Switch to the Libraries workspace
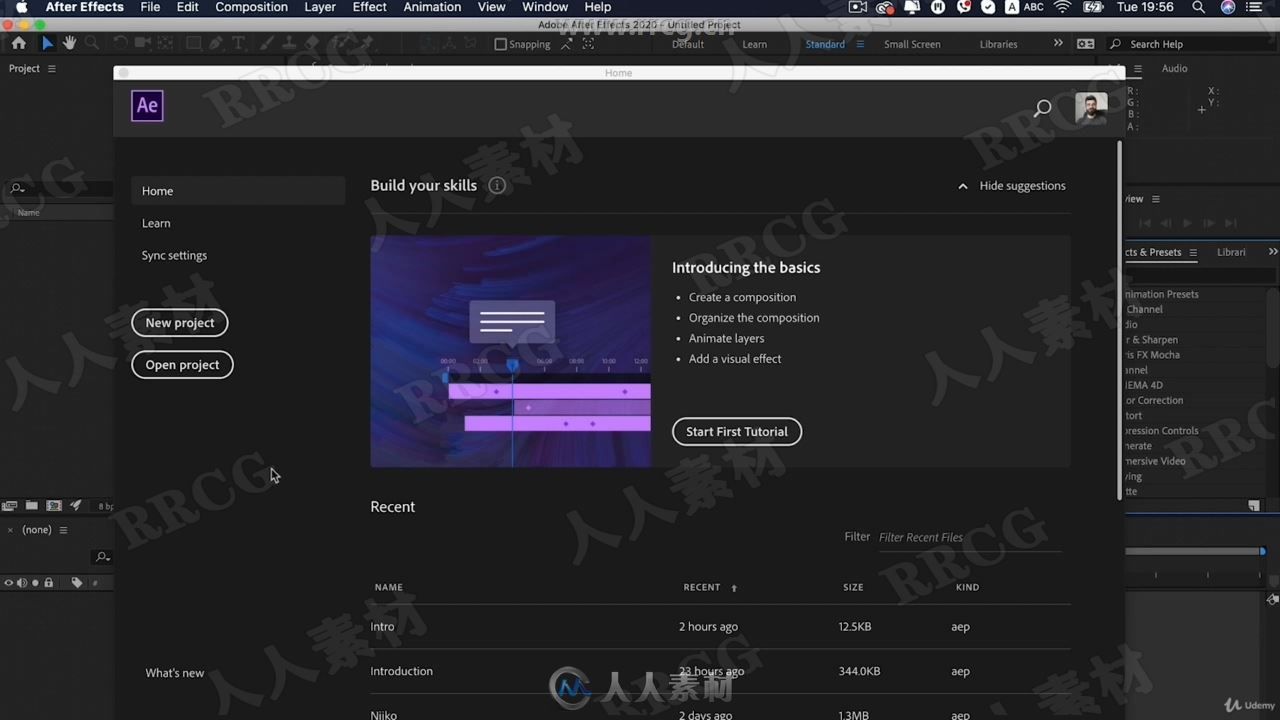 (x=998, y=44)
